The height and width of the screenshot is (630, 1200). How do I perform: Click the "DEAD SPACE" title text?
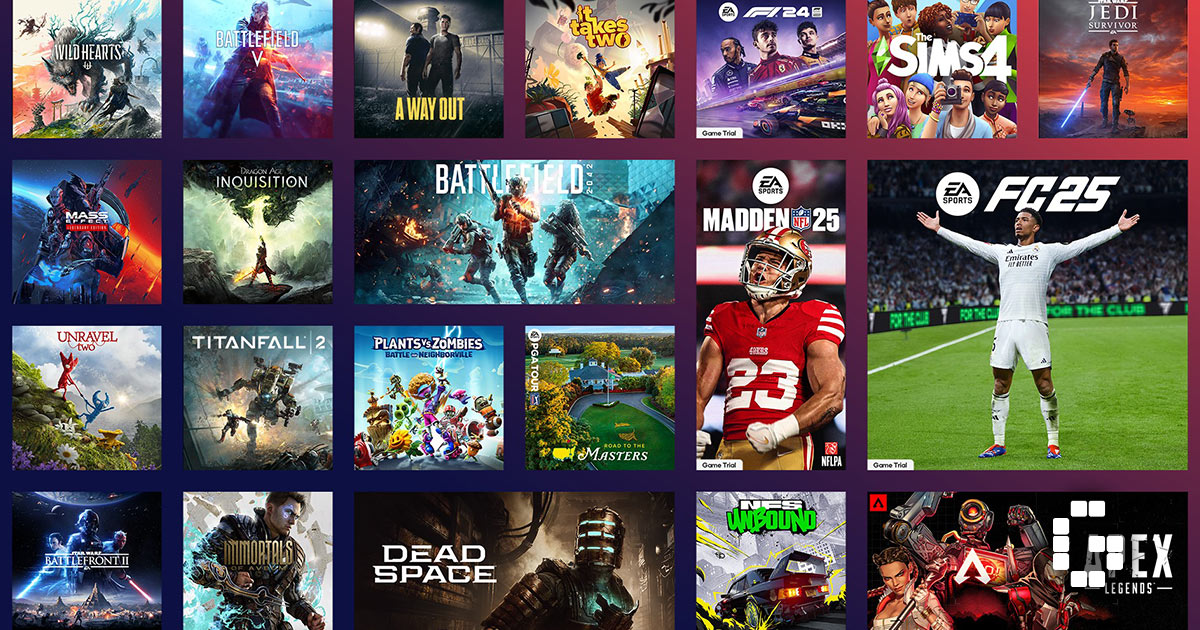[x=434, y=563]
